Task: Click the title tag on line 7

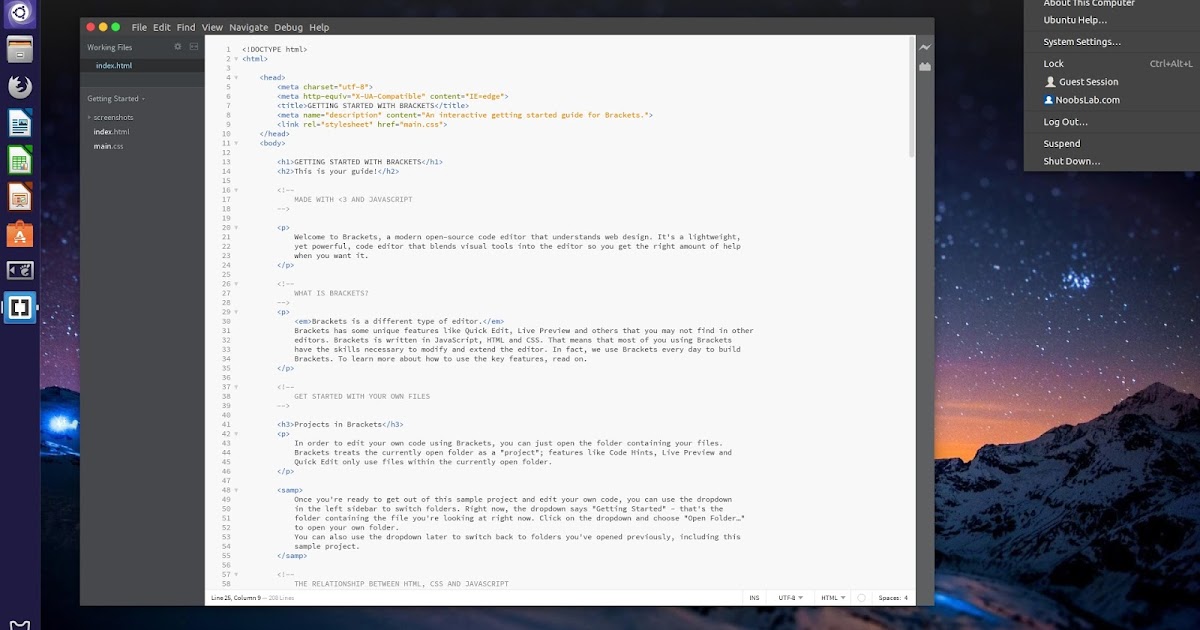Action: coord(373,105)
